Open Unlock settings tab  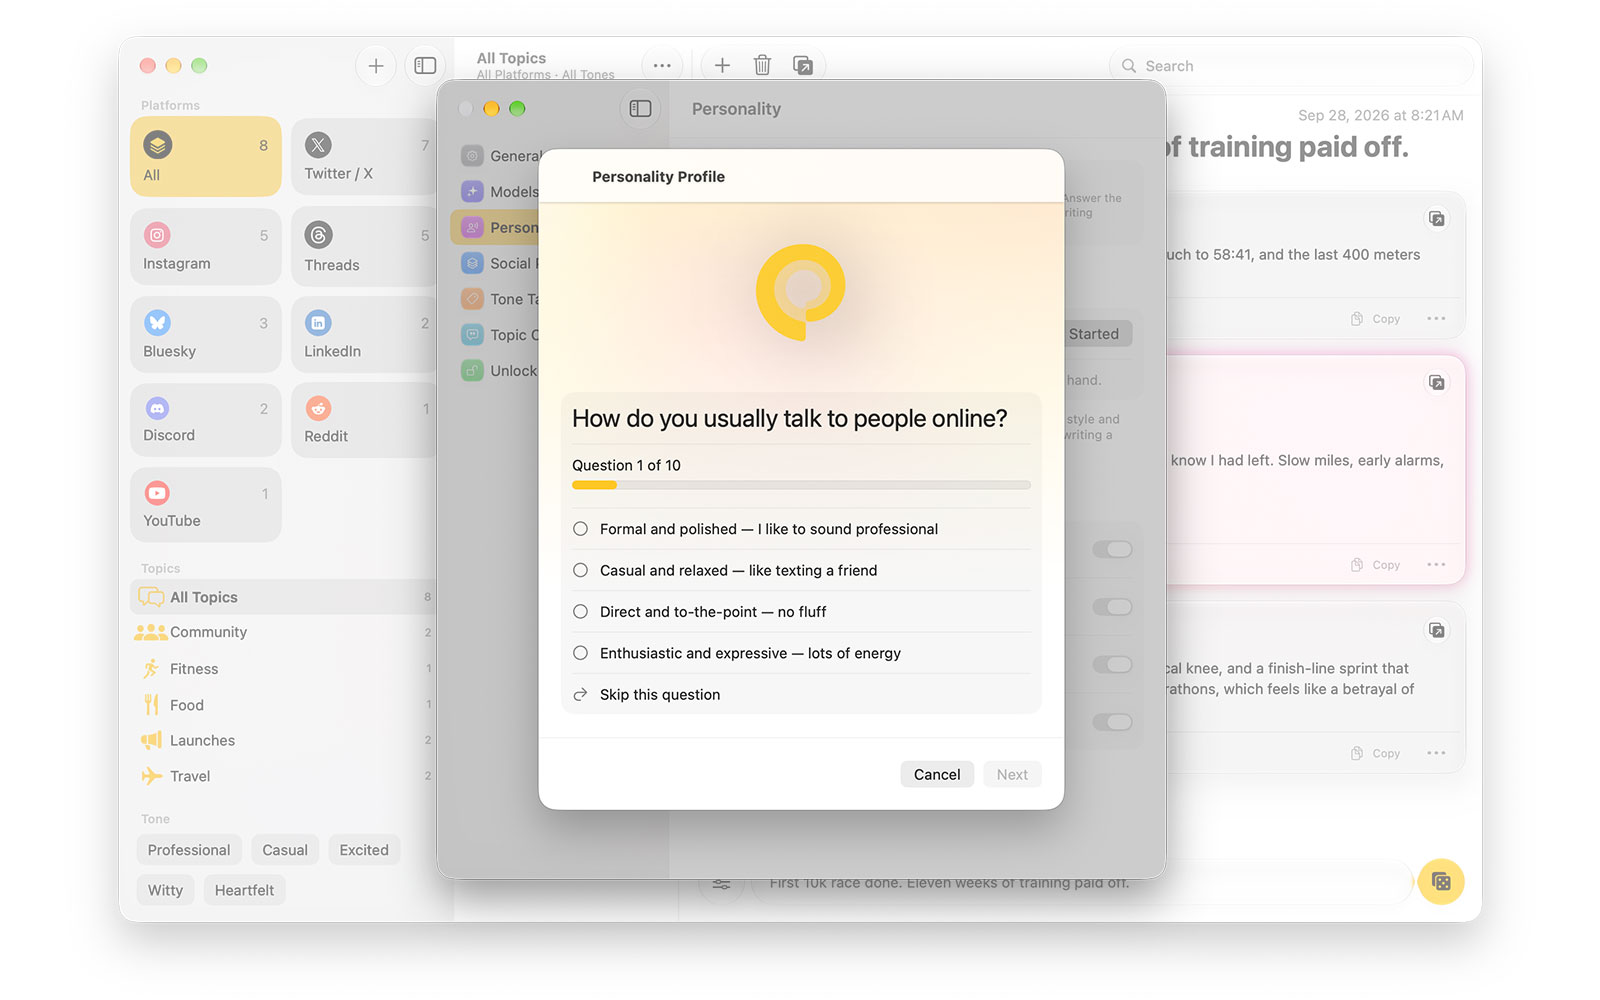click(500, 371)
